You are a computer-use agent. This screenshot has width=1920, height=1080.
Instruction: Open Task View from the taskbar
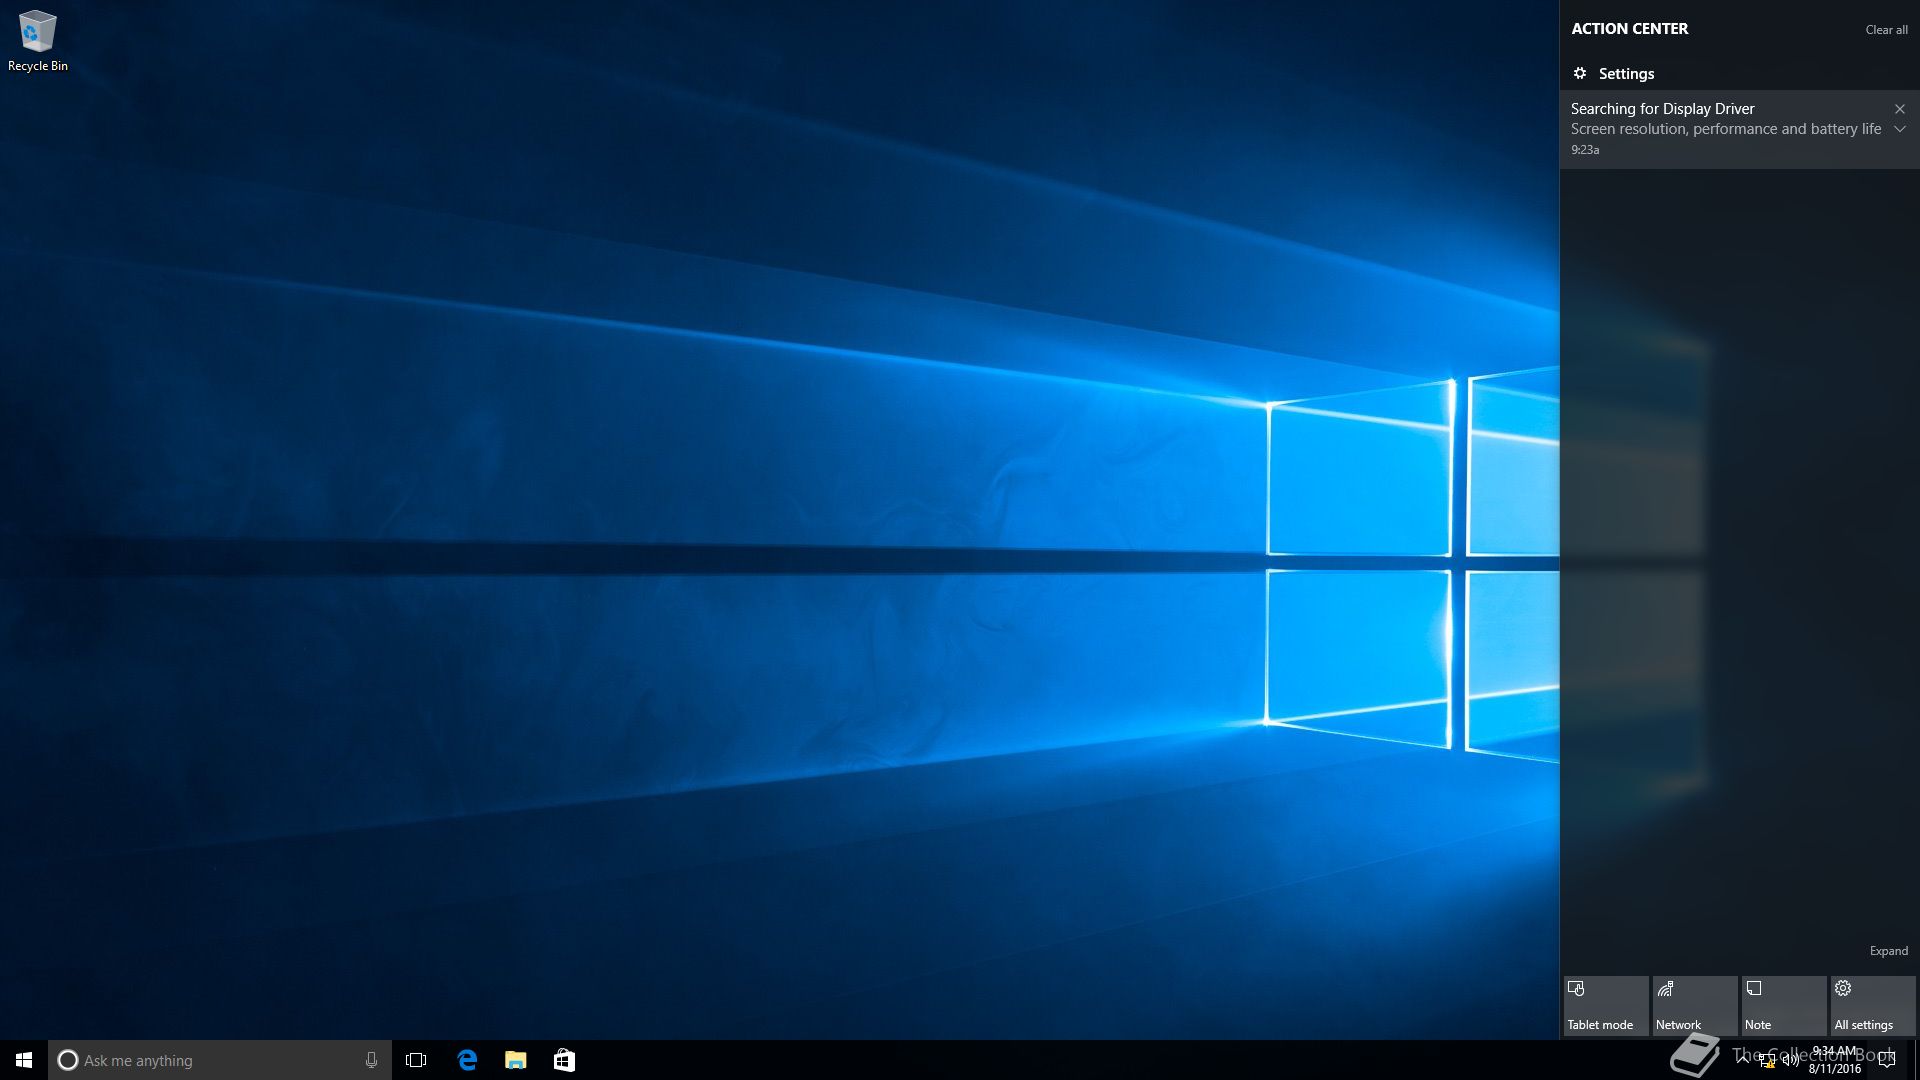(416, 1060)
